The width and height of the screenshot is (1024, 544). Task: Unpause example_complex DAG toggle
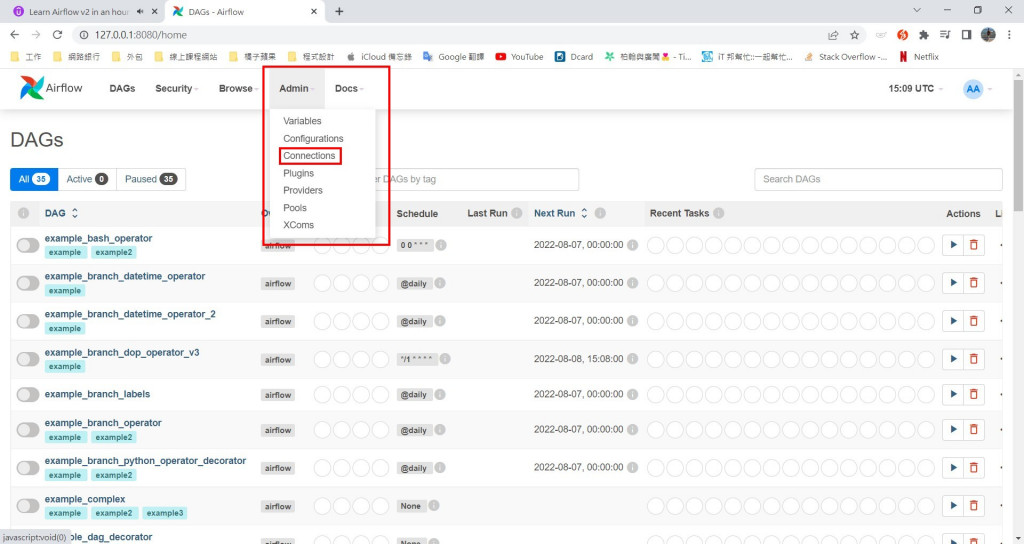tap(28, 505)
